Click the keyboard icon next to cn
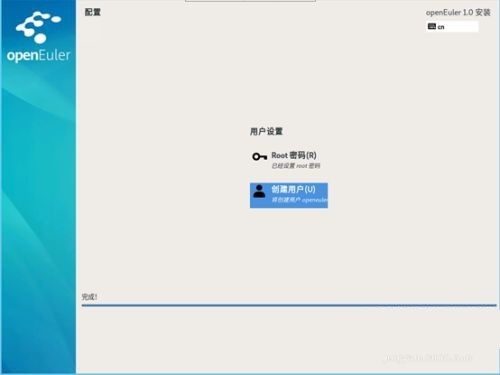Viewport: 500px width, 375px height. pos(432,26)
